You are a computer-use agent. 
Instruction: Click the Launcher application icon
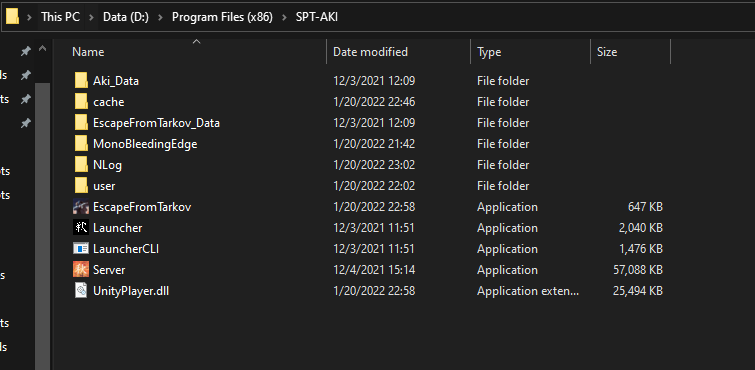click(x=81, y=227)
